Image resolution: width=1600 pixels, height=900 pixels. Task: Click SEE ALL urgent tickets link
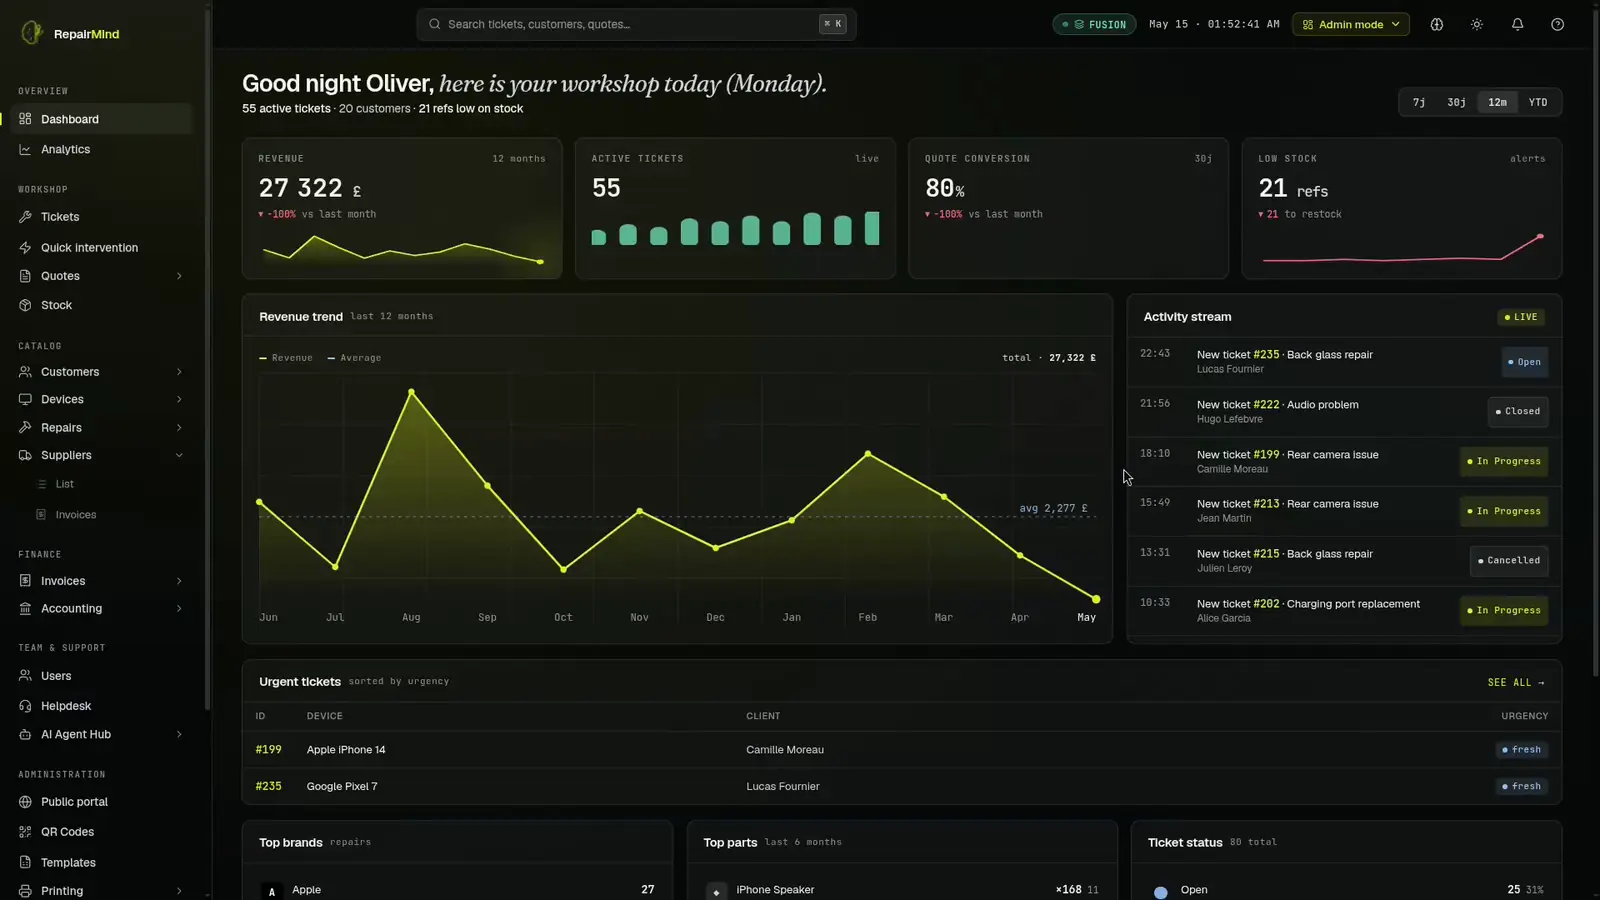coord(1516,682)
